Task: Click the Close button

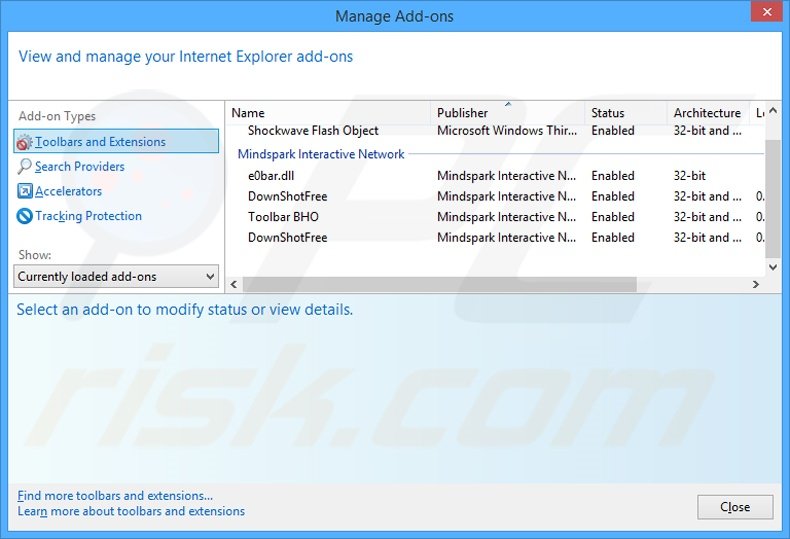Action: coord(735,507)
